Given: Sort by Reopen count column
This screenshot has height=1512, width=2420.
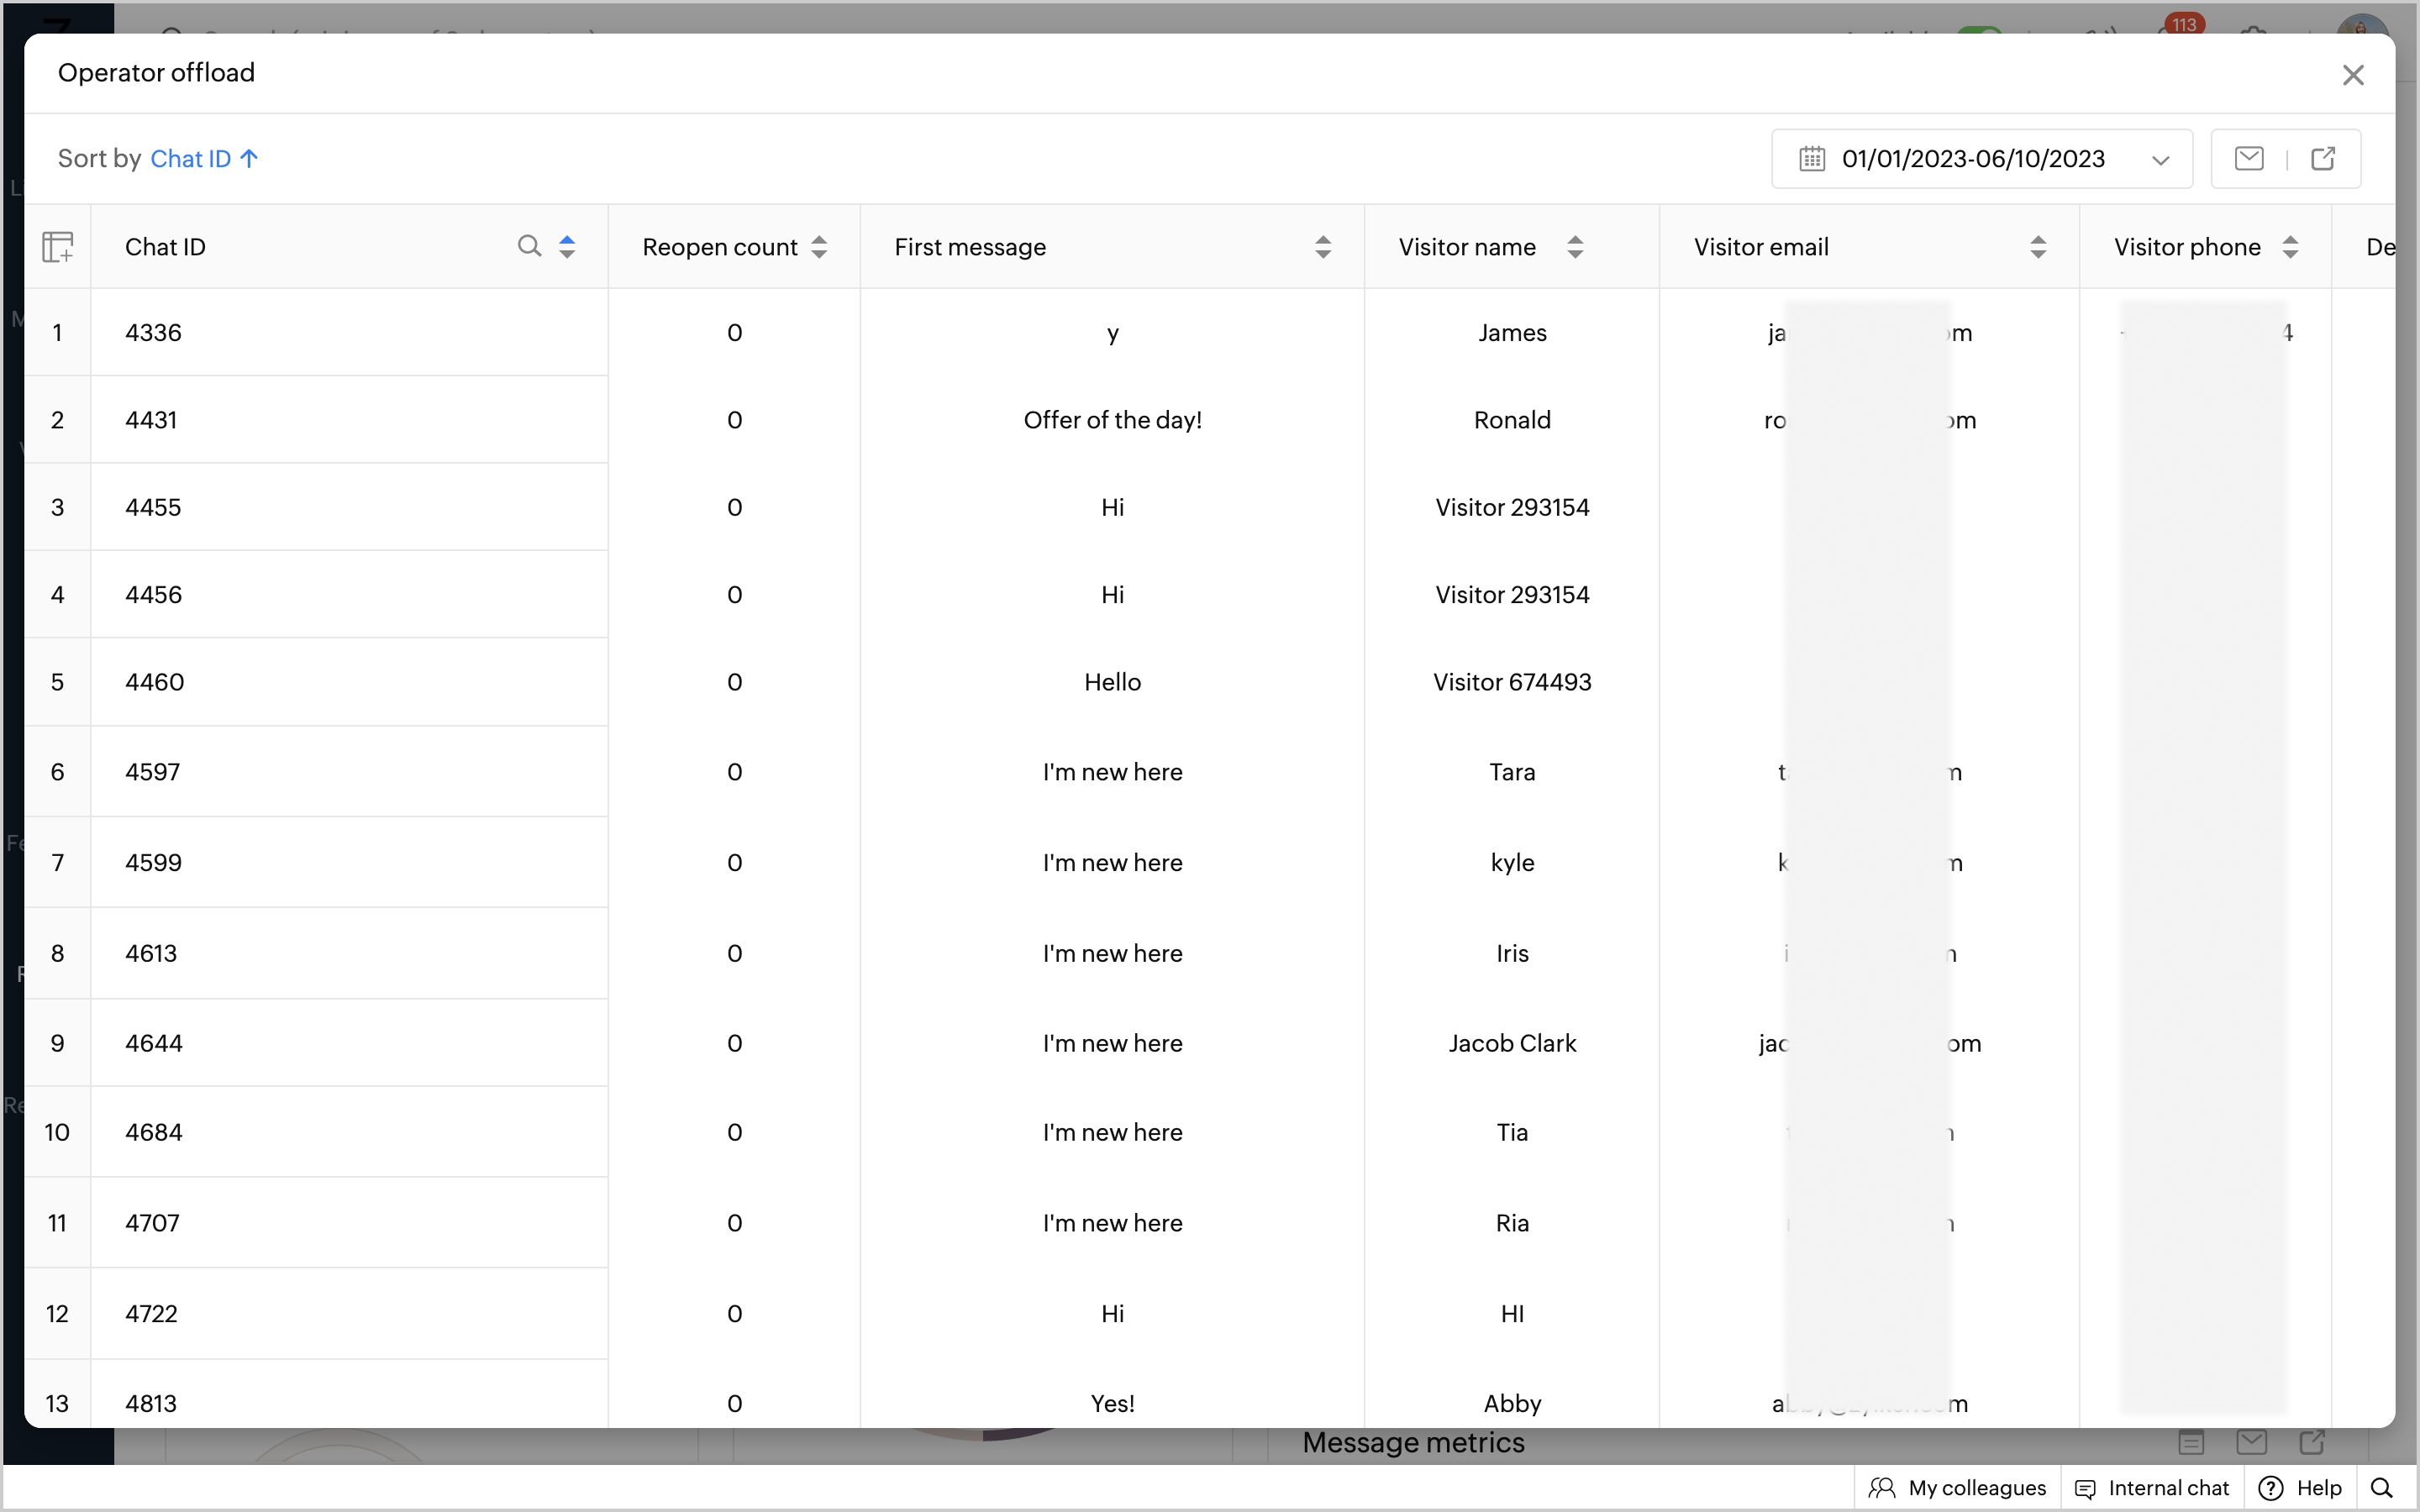Looking at the screenshot, I should (x=819, y=247).
